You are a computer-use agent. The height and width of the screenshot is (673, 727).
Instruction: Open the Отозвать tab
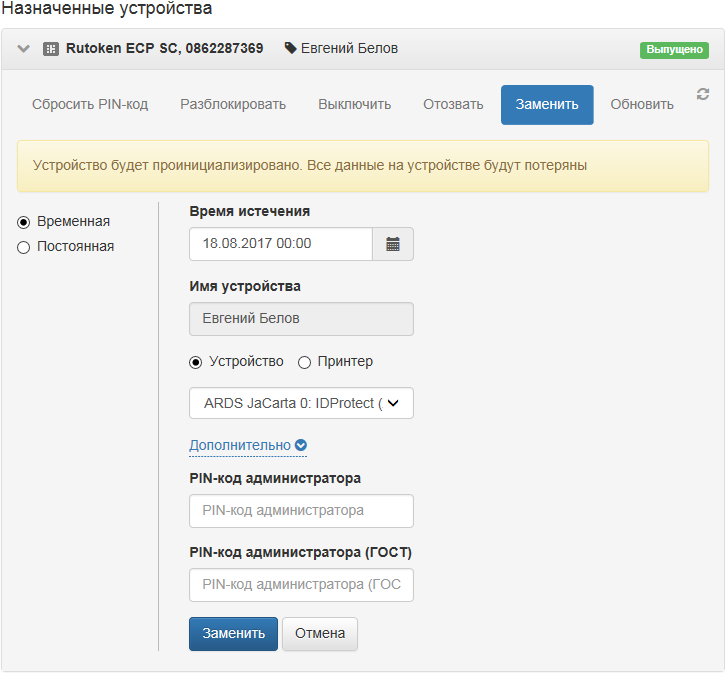453,105
